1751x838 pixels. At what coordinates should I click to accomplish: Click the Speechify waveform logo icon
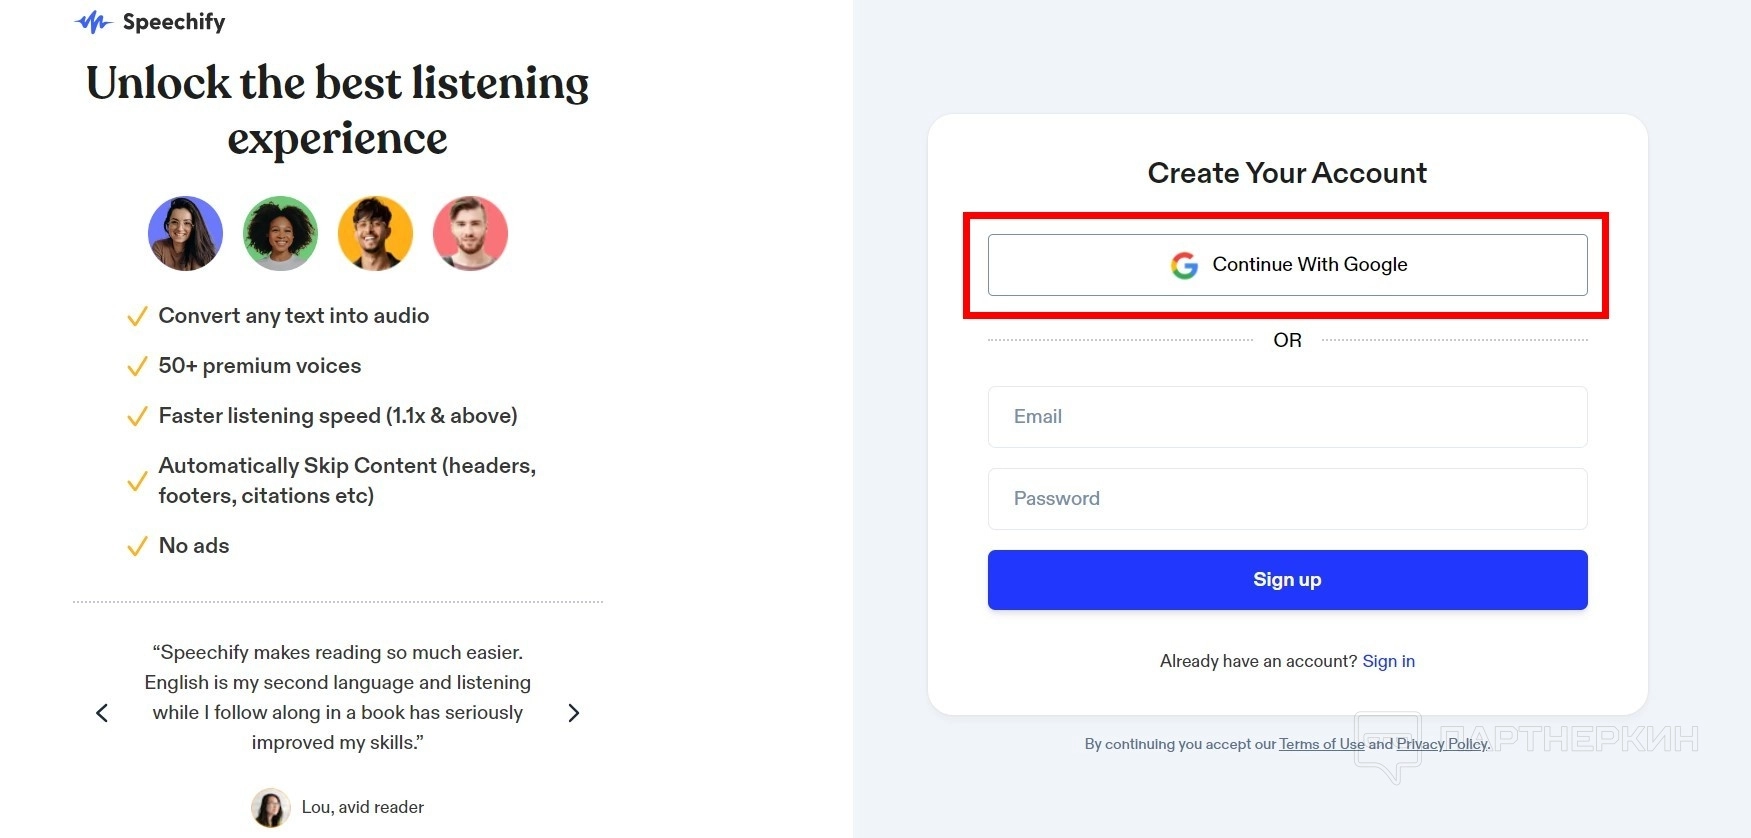[x=93, y=22]
